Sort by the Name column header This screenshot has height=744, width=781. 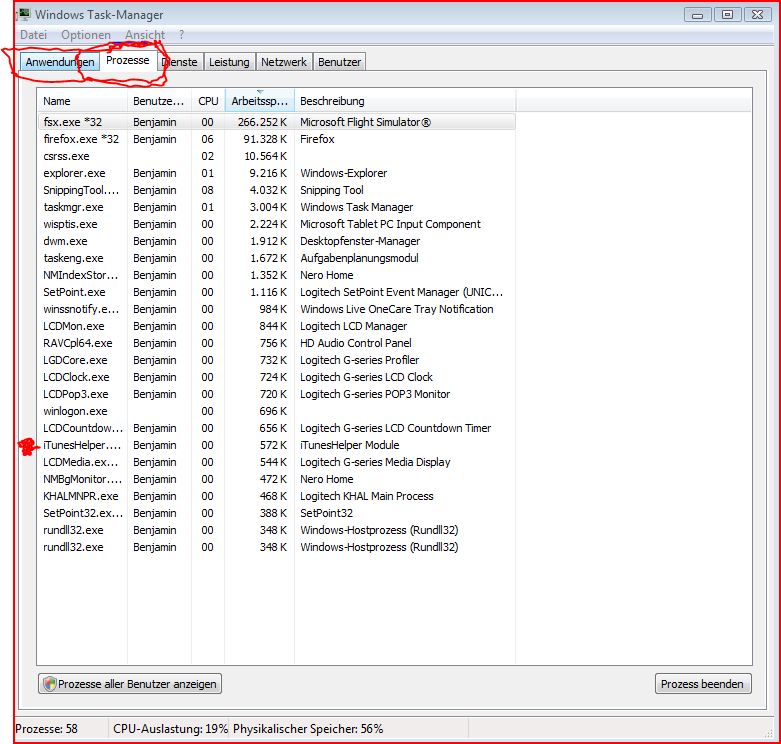(x=82, y=101)
